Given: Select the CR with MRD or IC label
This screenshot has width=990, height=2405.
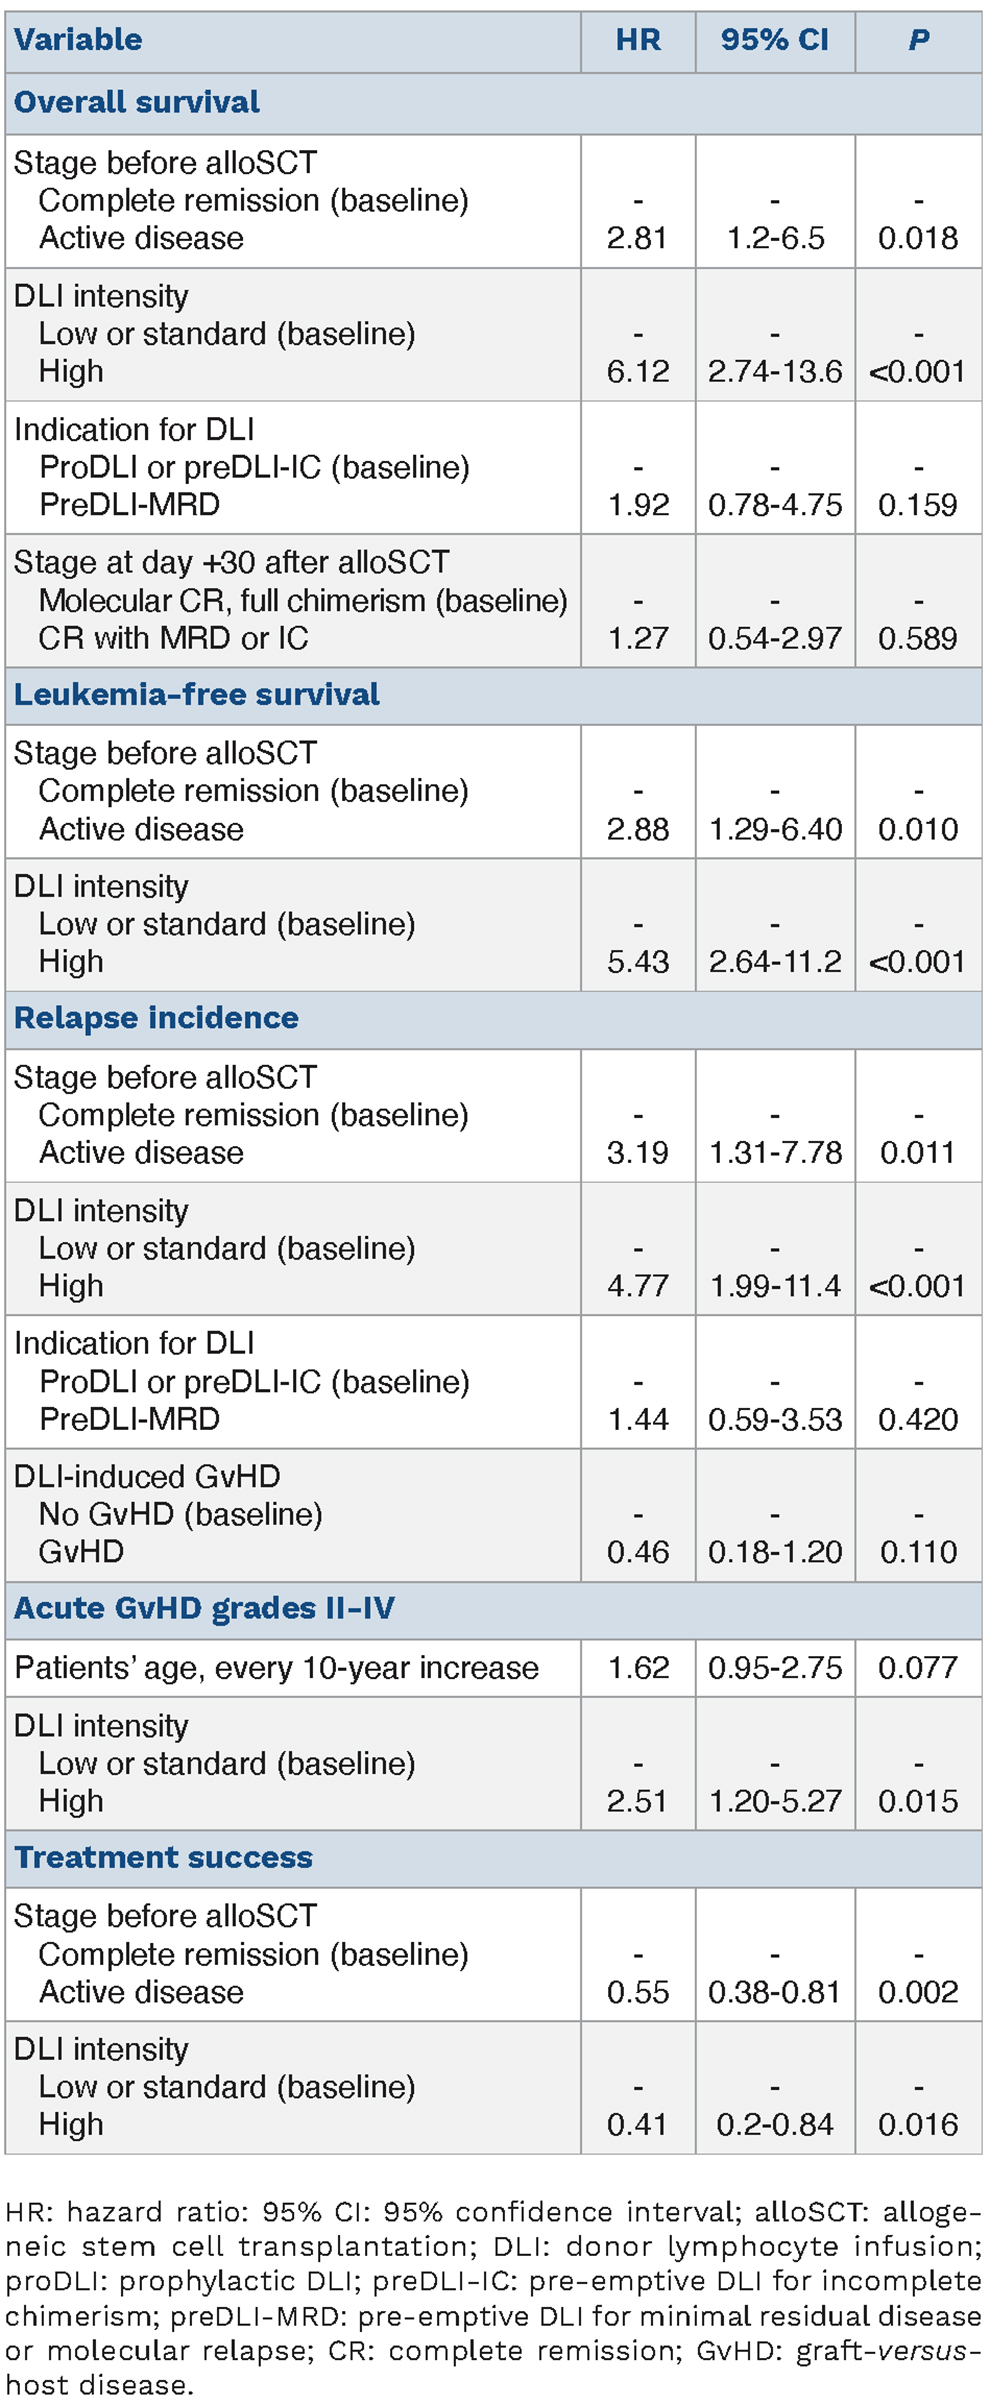Looking at the screenshot, I should point(173,638).
